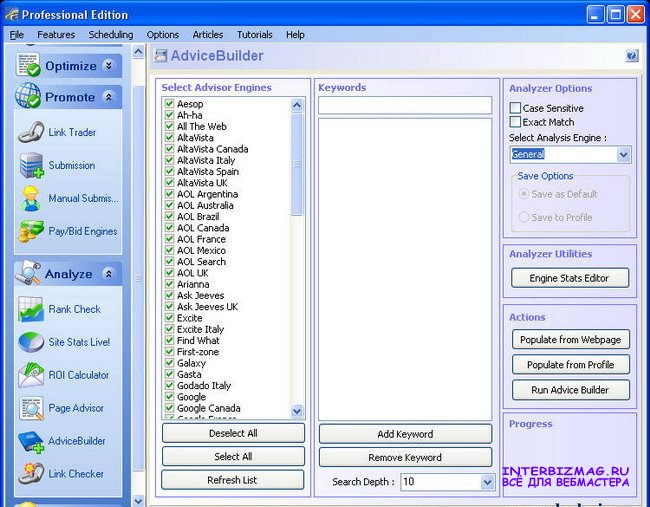This screenshot has width=650, height=507.
Task: Open the Scheduling menu
Action: pyautogui.click(x=111, y=35)
